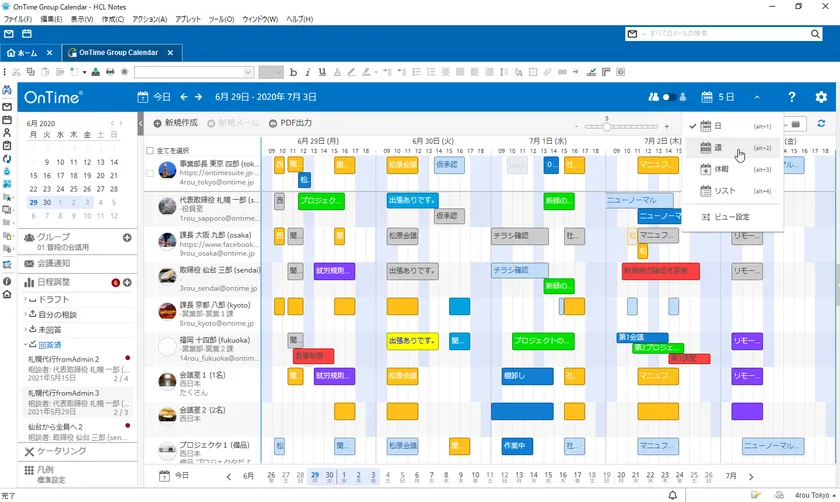Click the next week arrow in header
Viewport: 840px width, 502px height.
198,97
